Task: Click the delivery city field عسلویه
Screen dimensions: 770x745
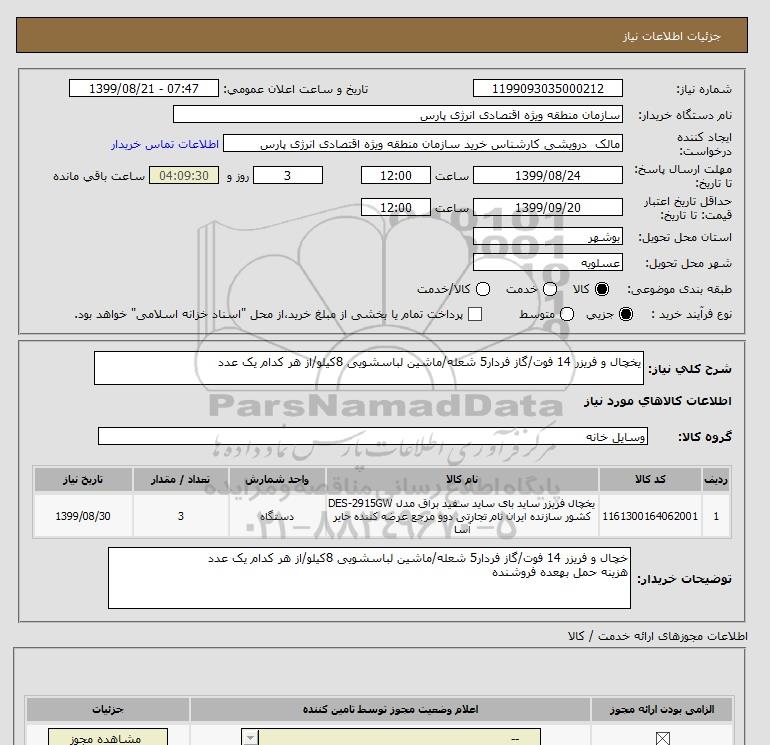Action: click(x=548, y=263)
